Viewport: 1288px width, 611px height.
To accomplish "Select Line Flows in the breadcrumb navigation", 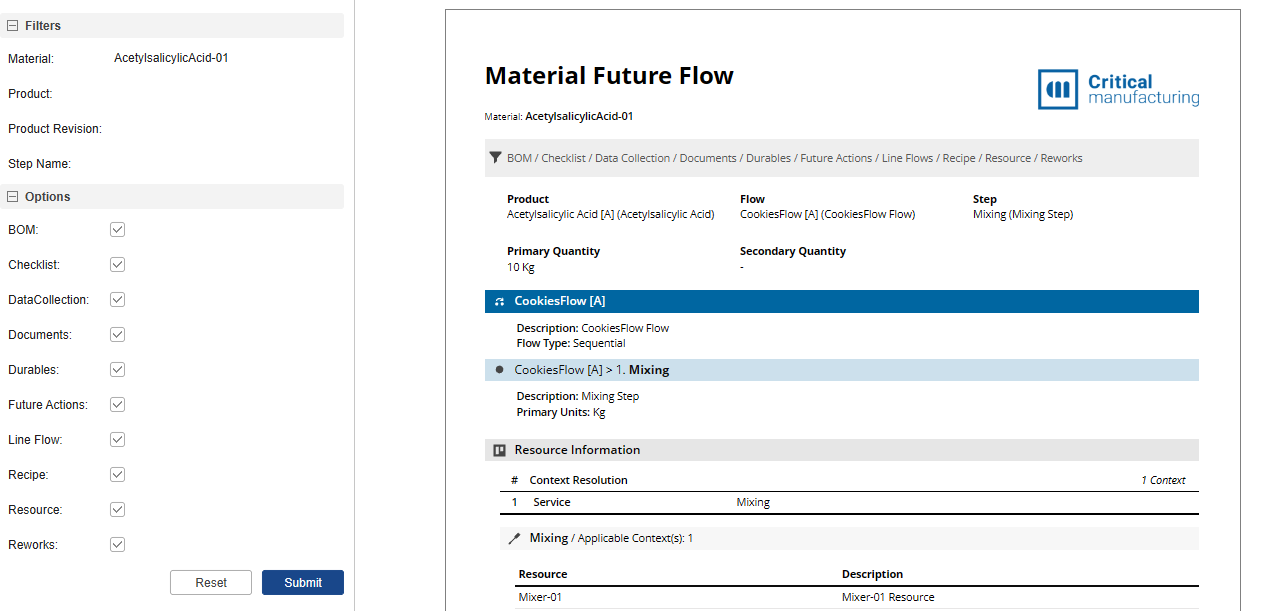I will 906,157.
